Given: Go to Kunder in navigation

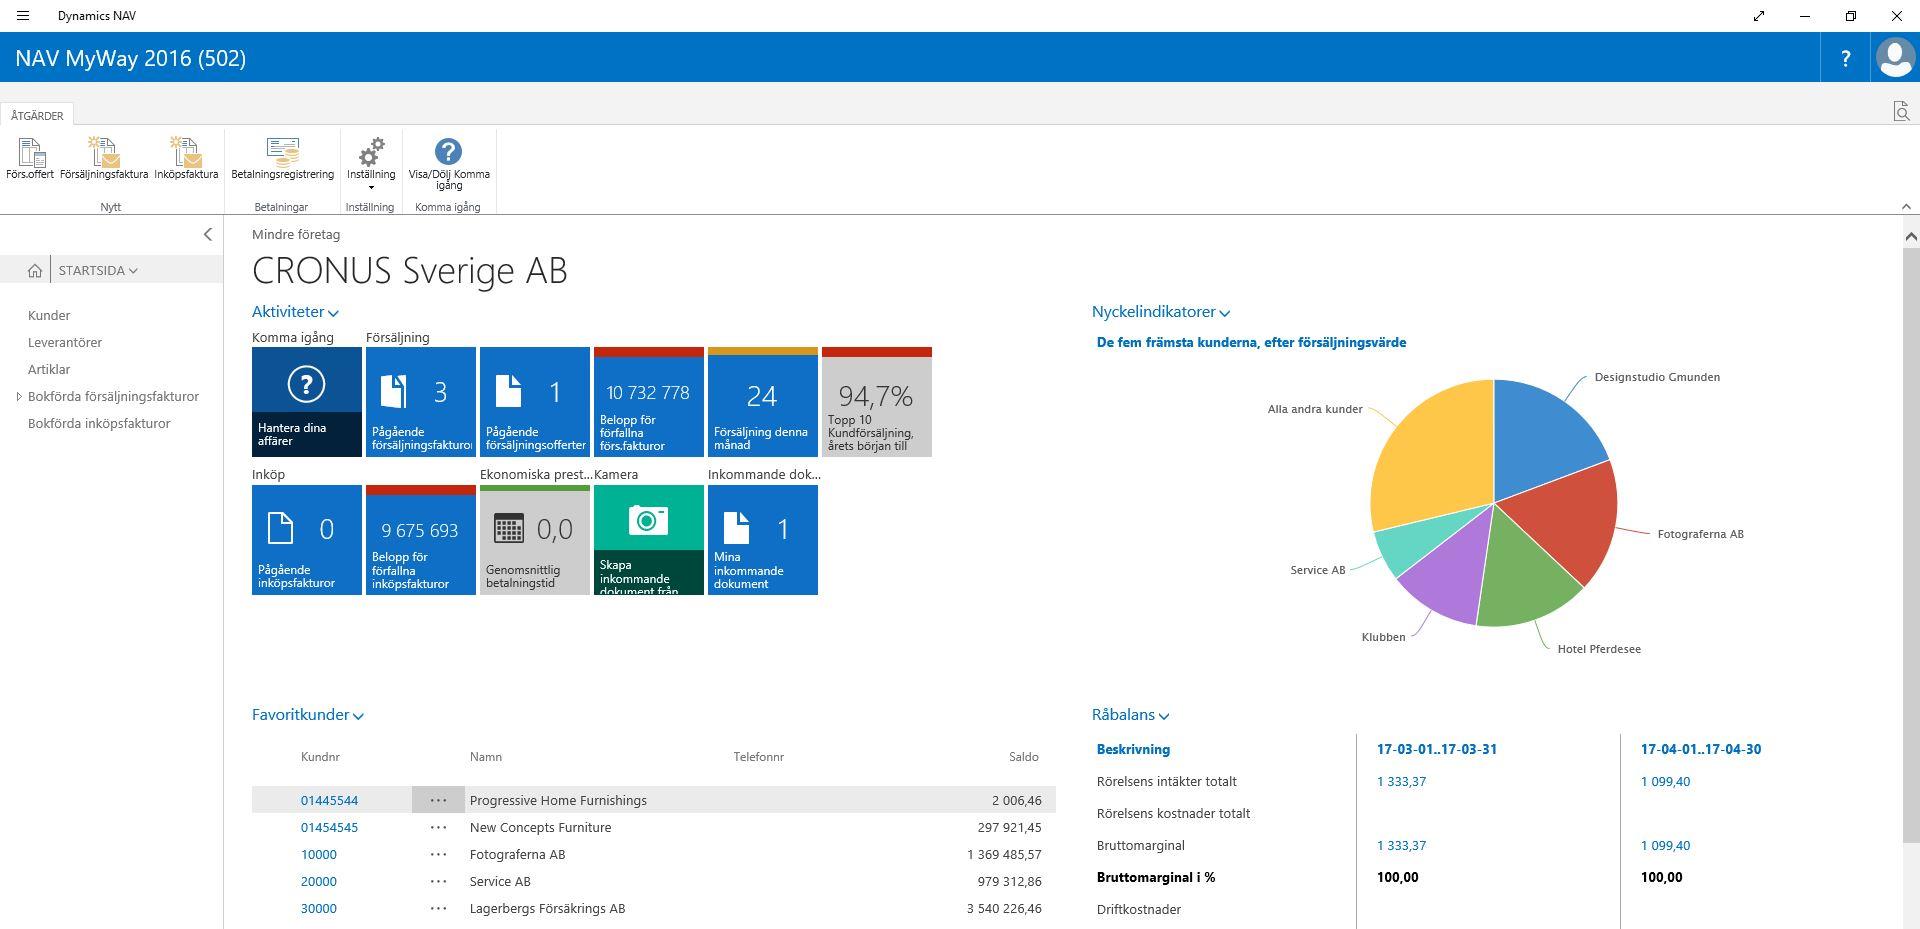Looking at the screenshot, I should 49,315.
